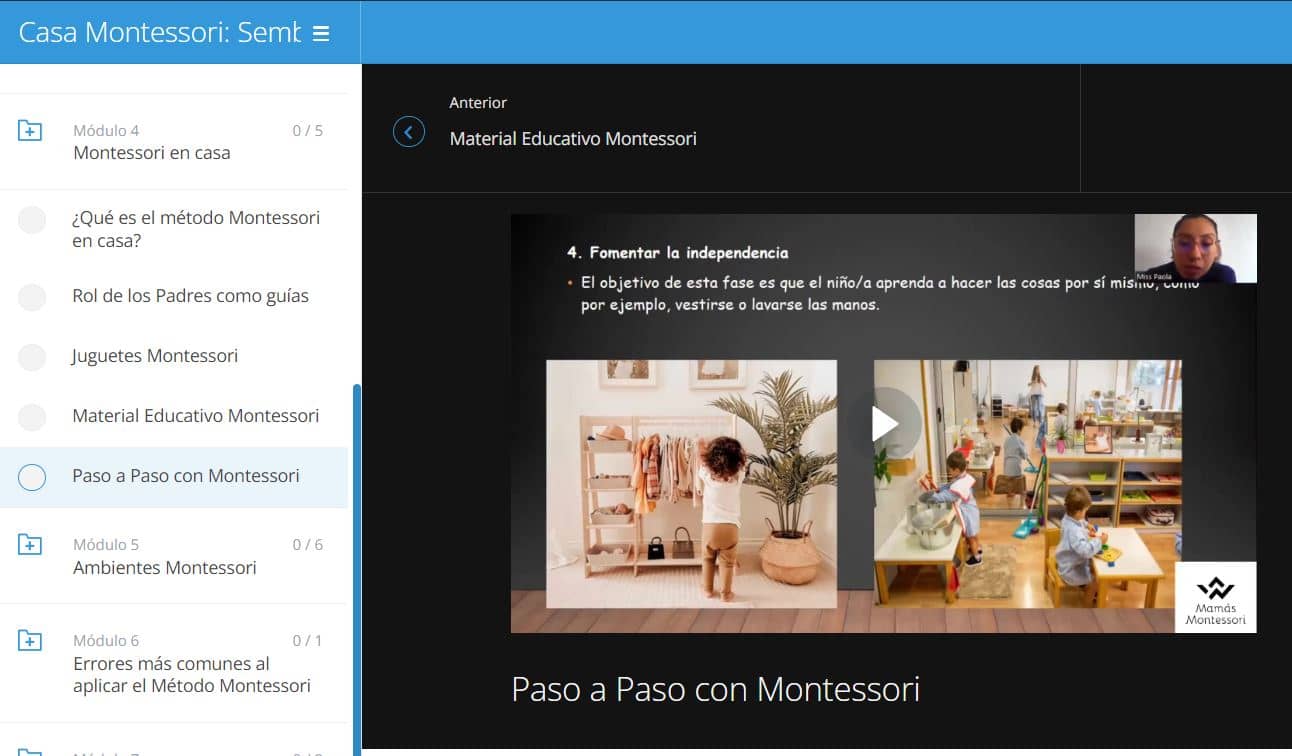Toggle completion circle for Paso a Paso
1292x756 pixels.
(x=32, y=477)
